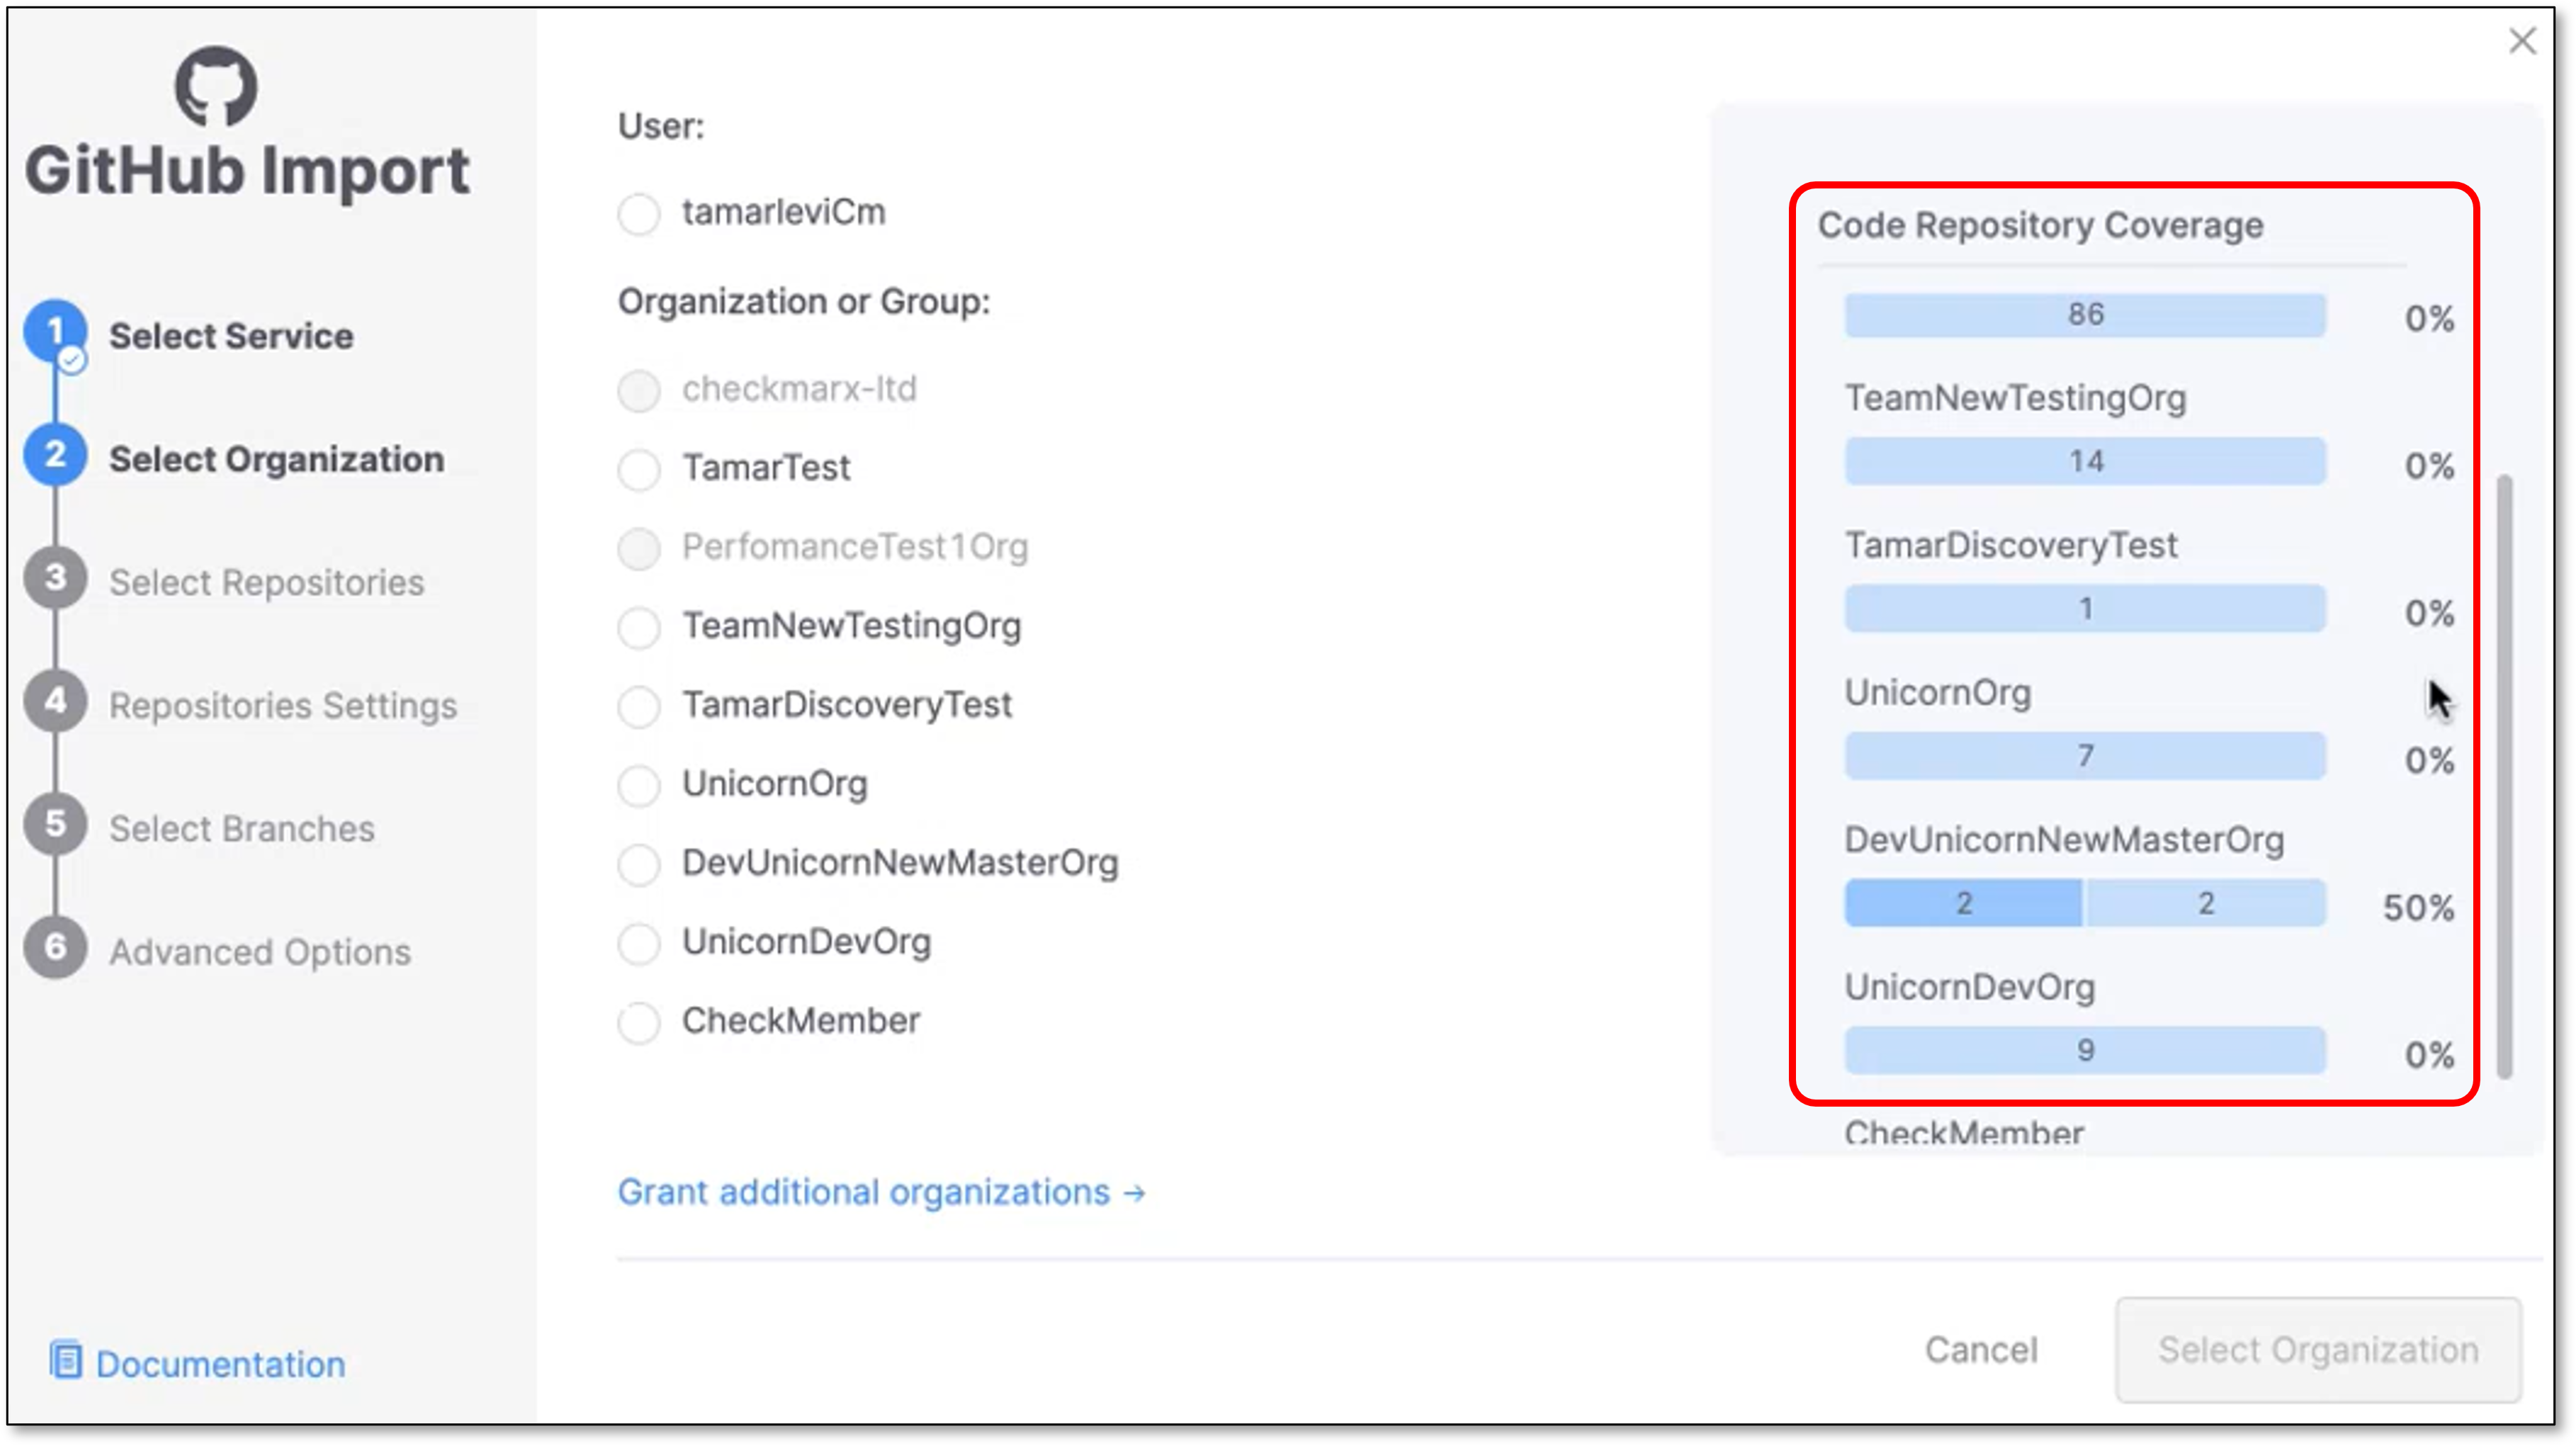The height and width of the screenshot is (1446, 2576).
Task: Choose the UnicornOrg radio button
Action: (638, 785)
